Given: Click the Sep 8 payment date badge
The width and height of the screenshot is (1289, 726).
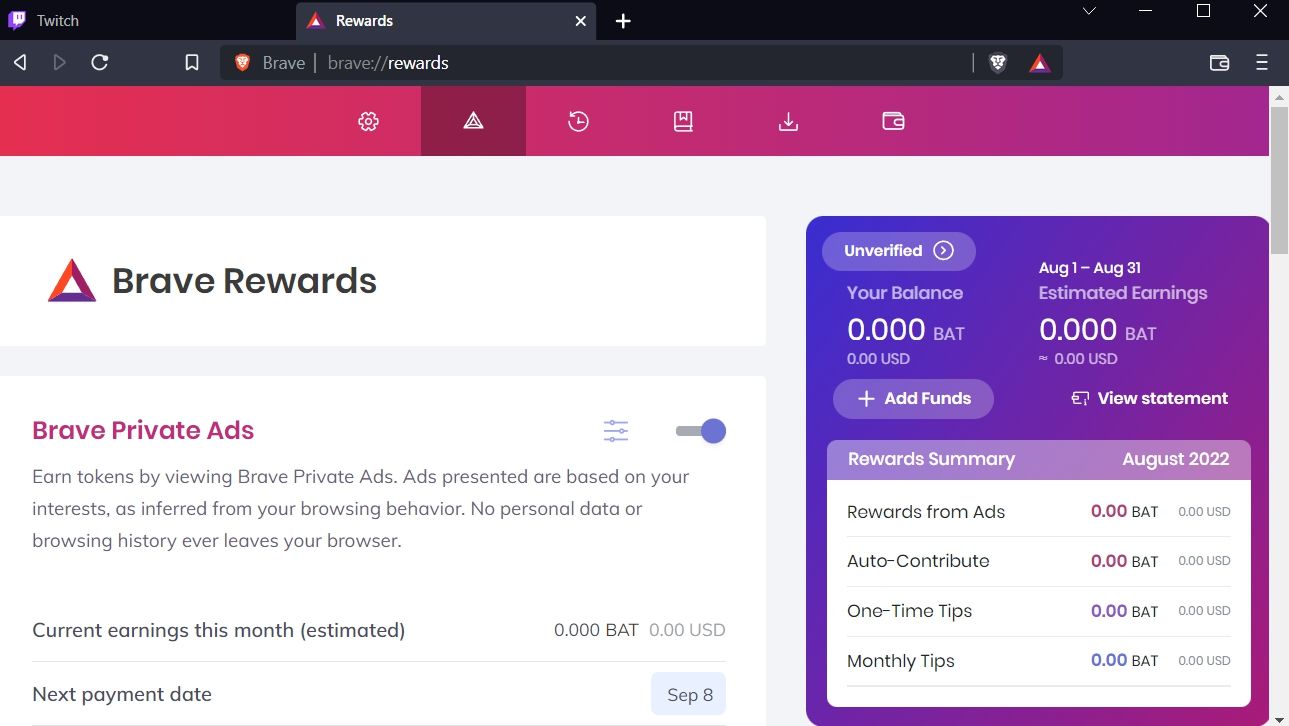Looking at the screenshot, I should click(x=689, y=694).
